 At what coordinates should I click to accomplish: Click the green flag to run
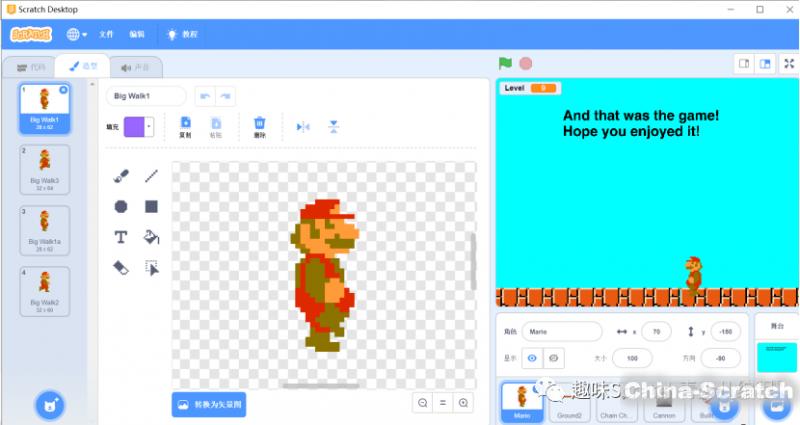(505, 63)
